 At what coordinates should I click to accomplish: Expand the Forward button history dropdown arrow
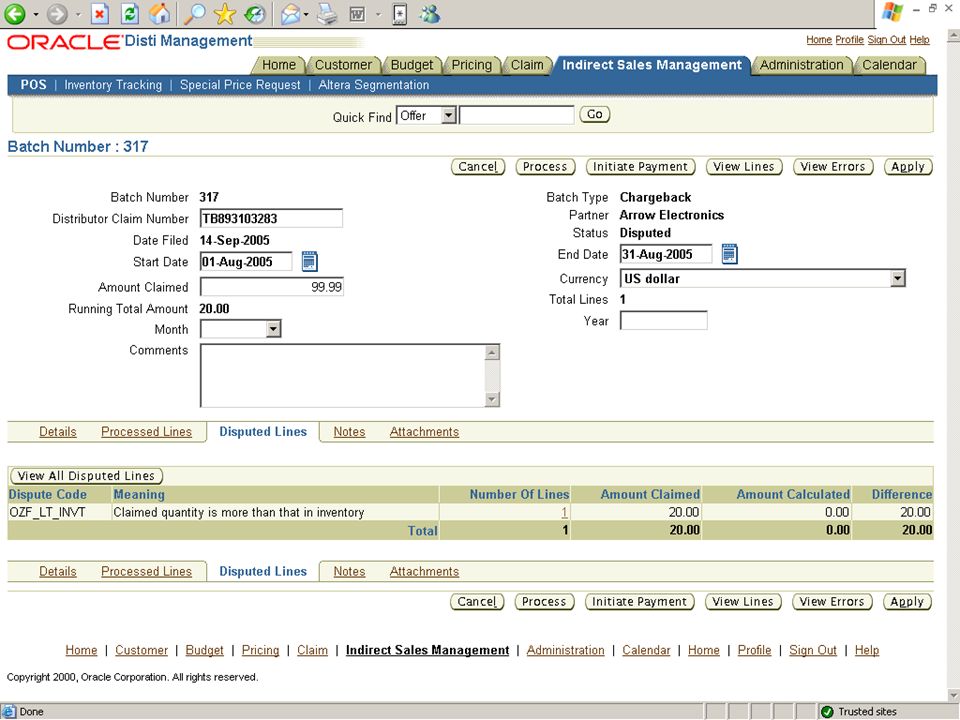[78, 13]
